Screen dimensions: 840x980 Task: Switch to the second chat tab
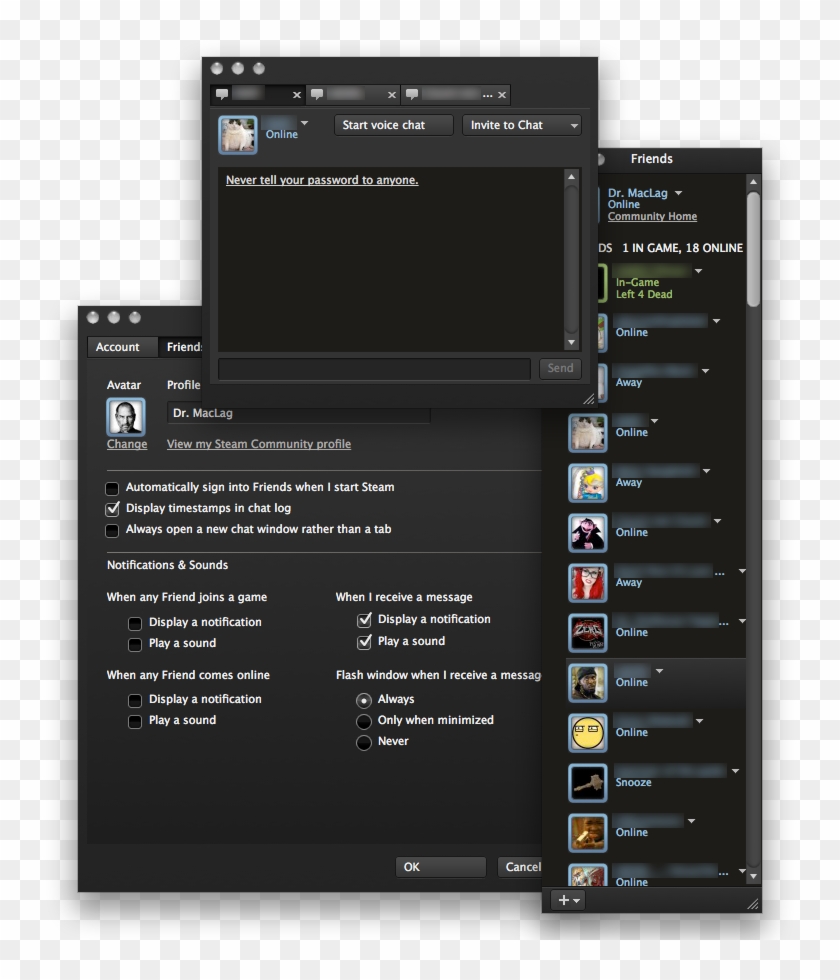(350, 95)
